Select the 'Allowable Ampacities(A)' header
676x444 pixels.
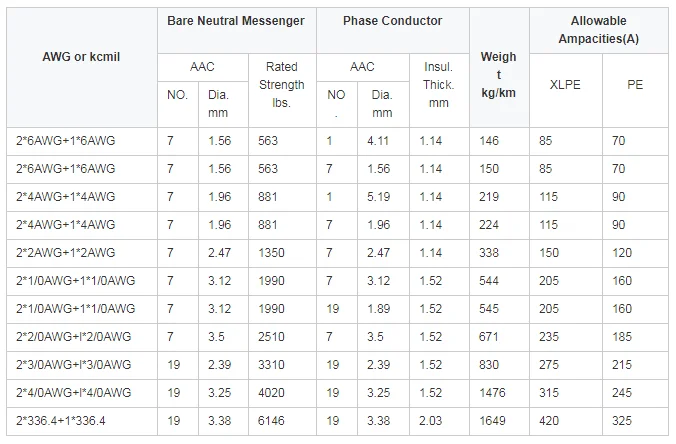point(598,30)
